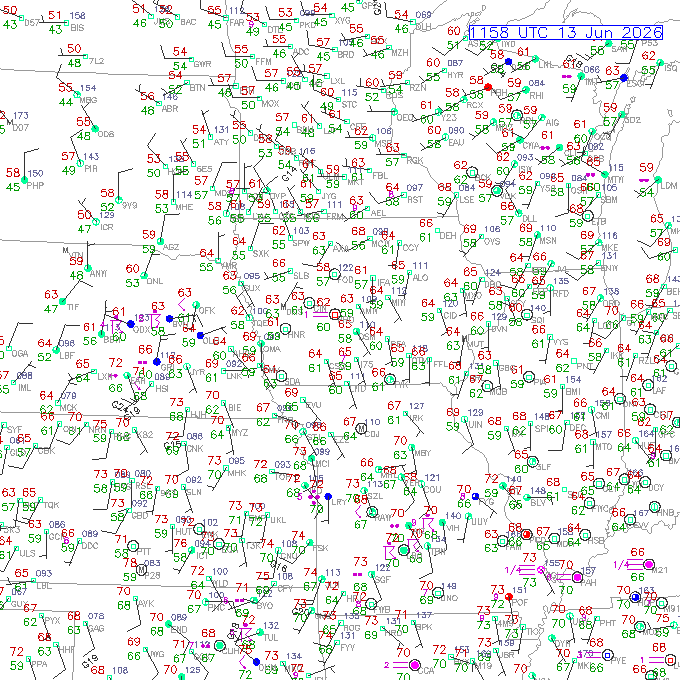This screenshot has height=680, width=680.
Task: Click the circled station marker at HNR
Action: (285, 329)
